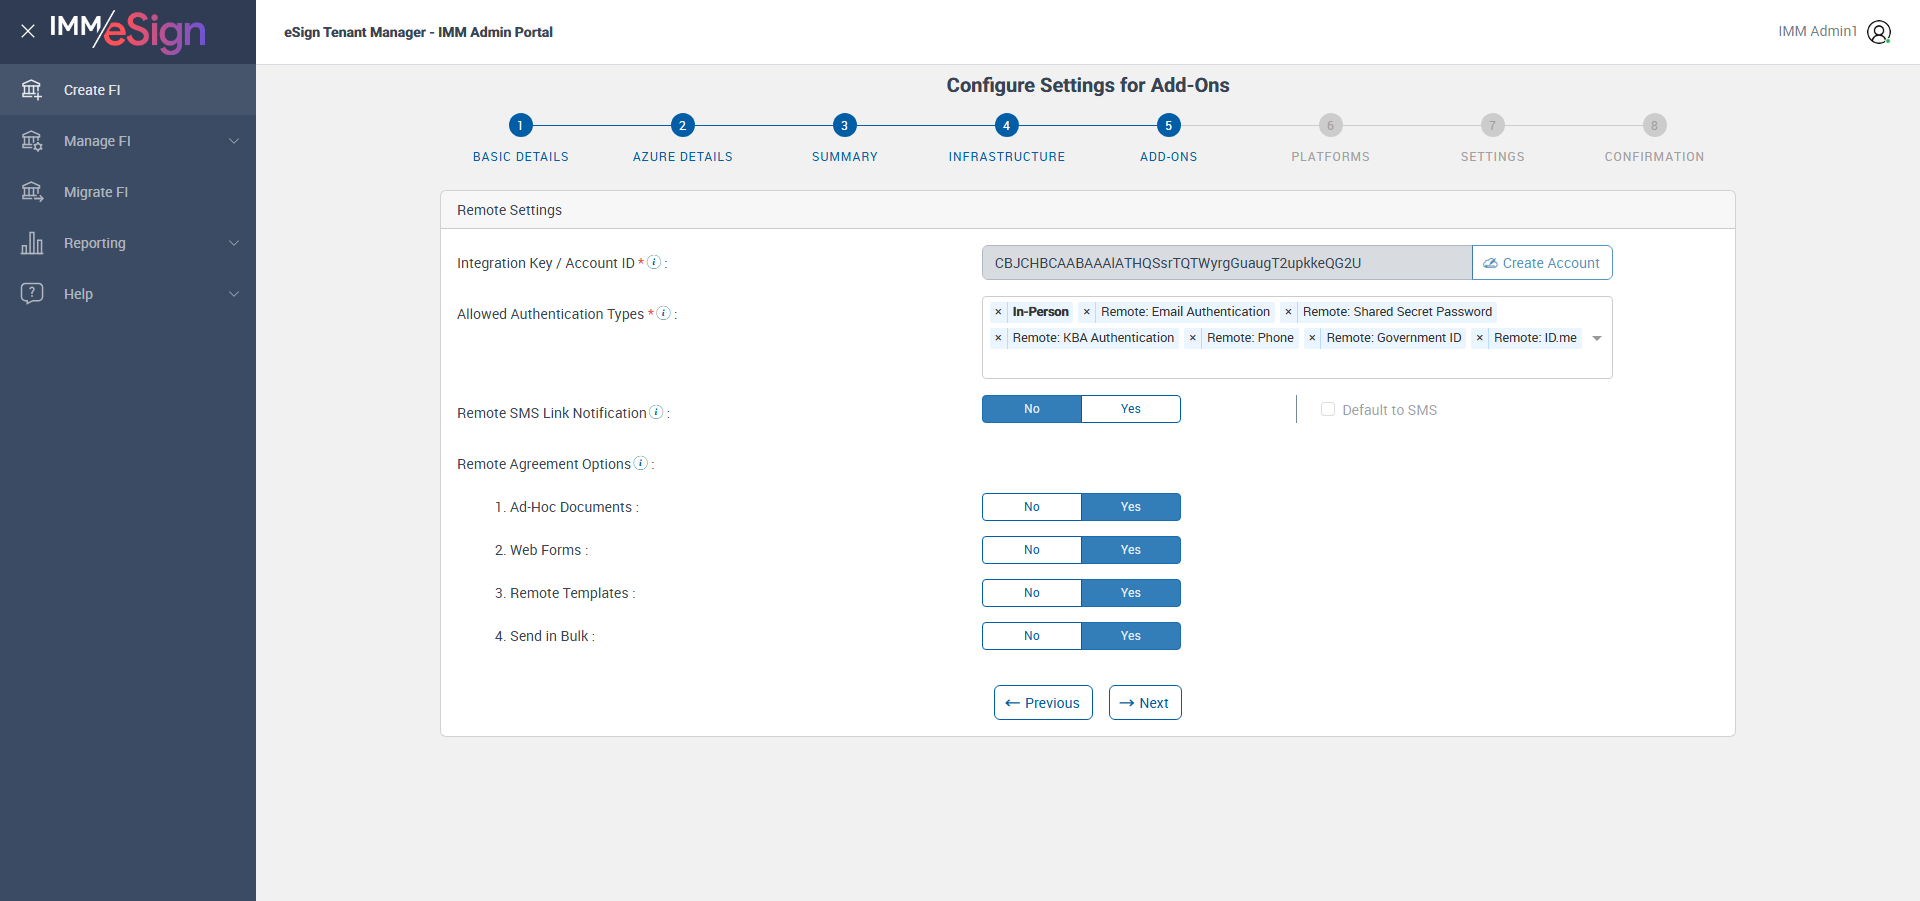Remove the Remote: Phone tag
Image resolution: width=1920 pixels, height=901 pixels.
[1192, 338]
